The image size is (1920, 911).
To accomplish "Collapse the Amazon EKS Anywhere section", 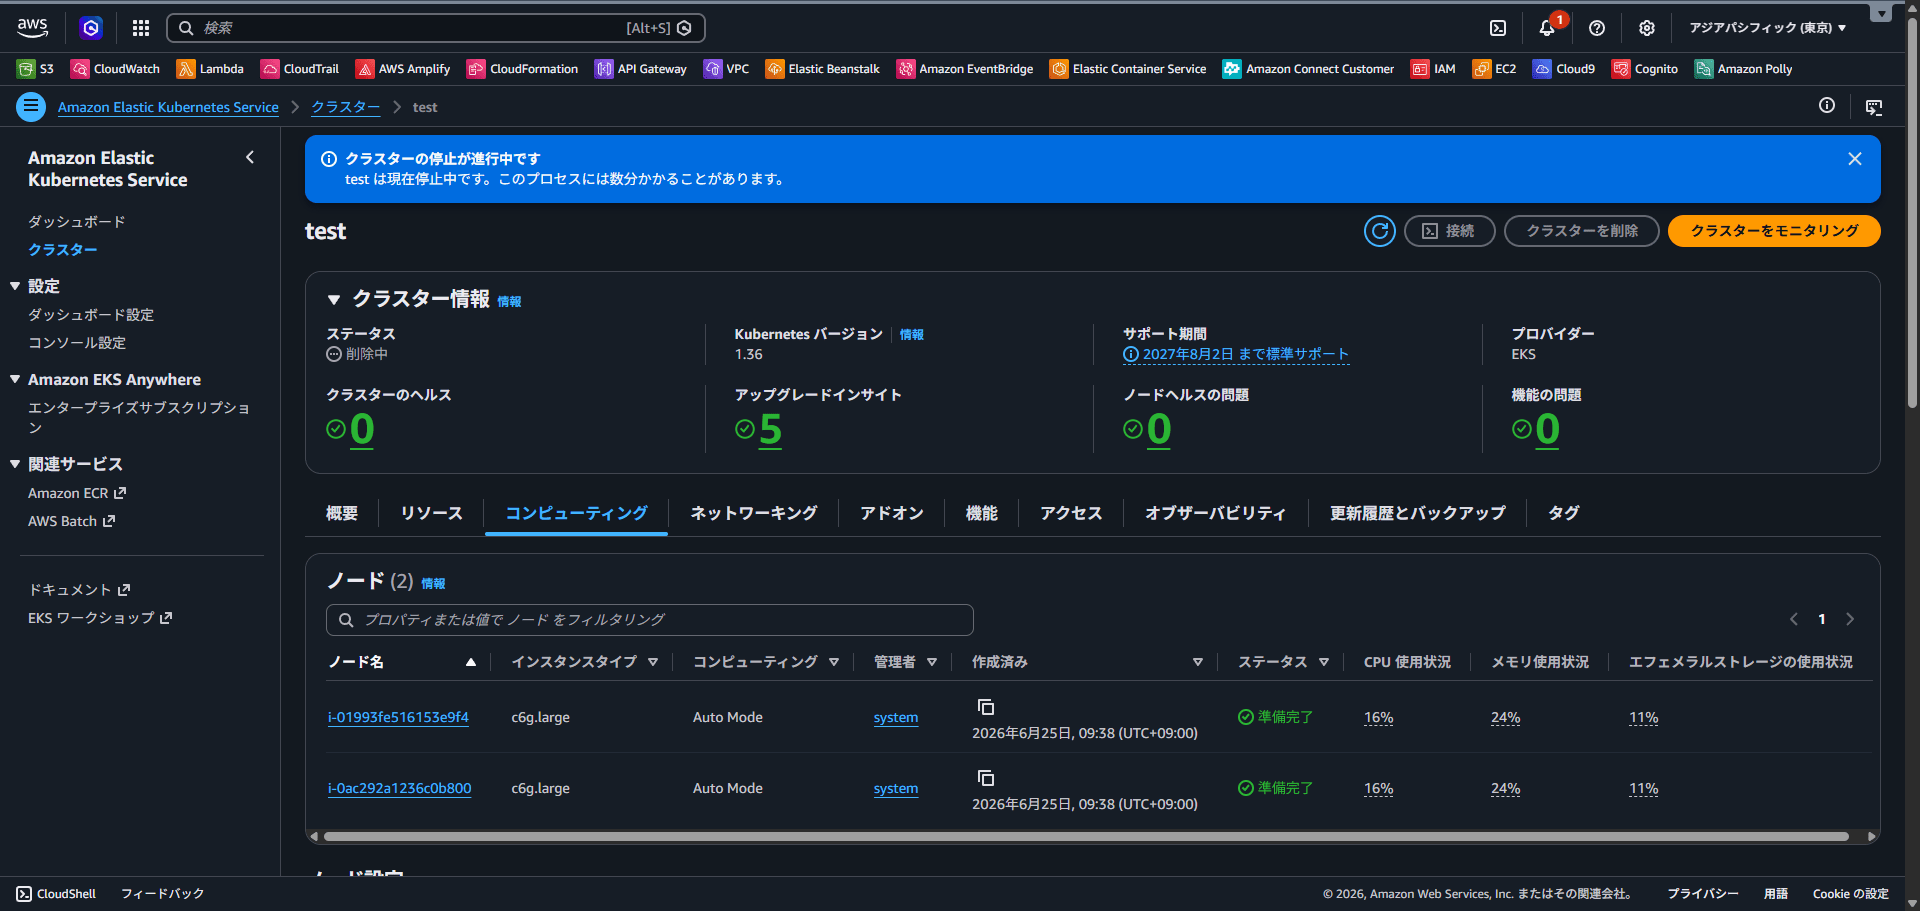I will (x=15, y=380).
